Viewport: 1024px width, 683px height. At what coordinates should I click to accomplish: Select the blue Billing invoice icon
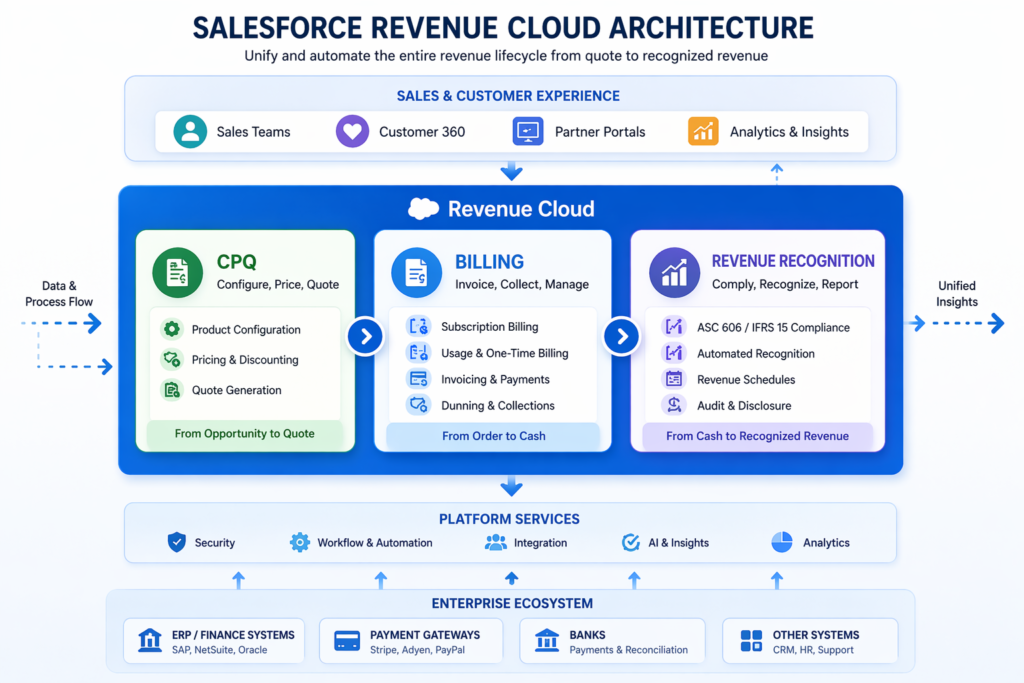(x=416, y=272)
